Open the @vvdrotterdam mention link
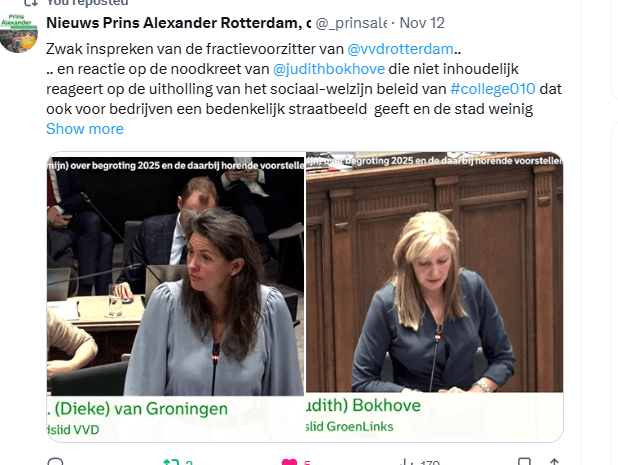618x465 pixels. click(400, 49)
